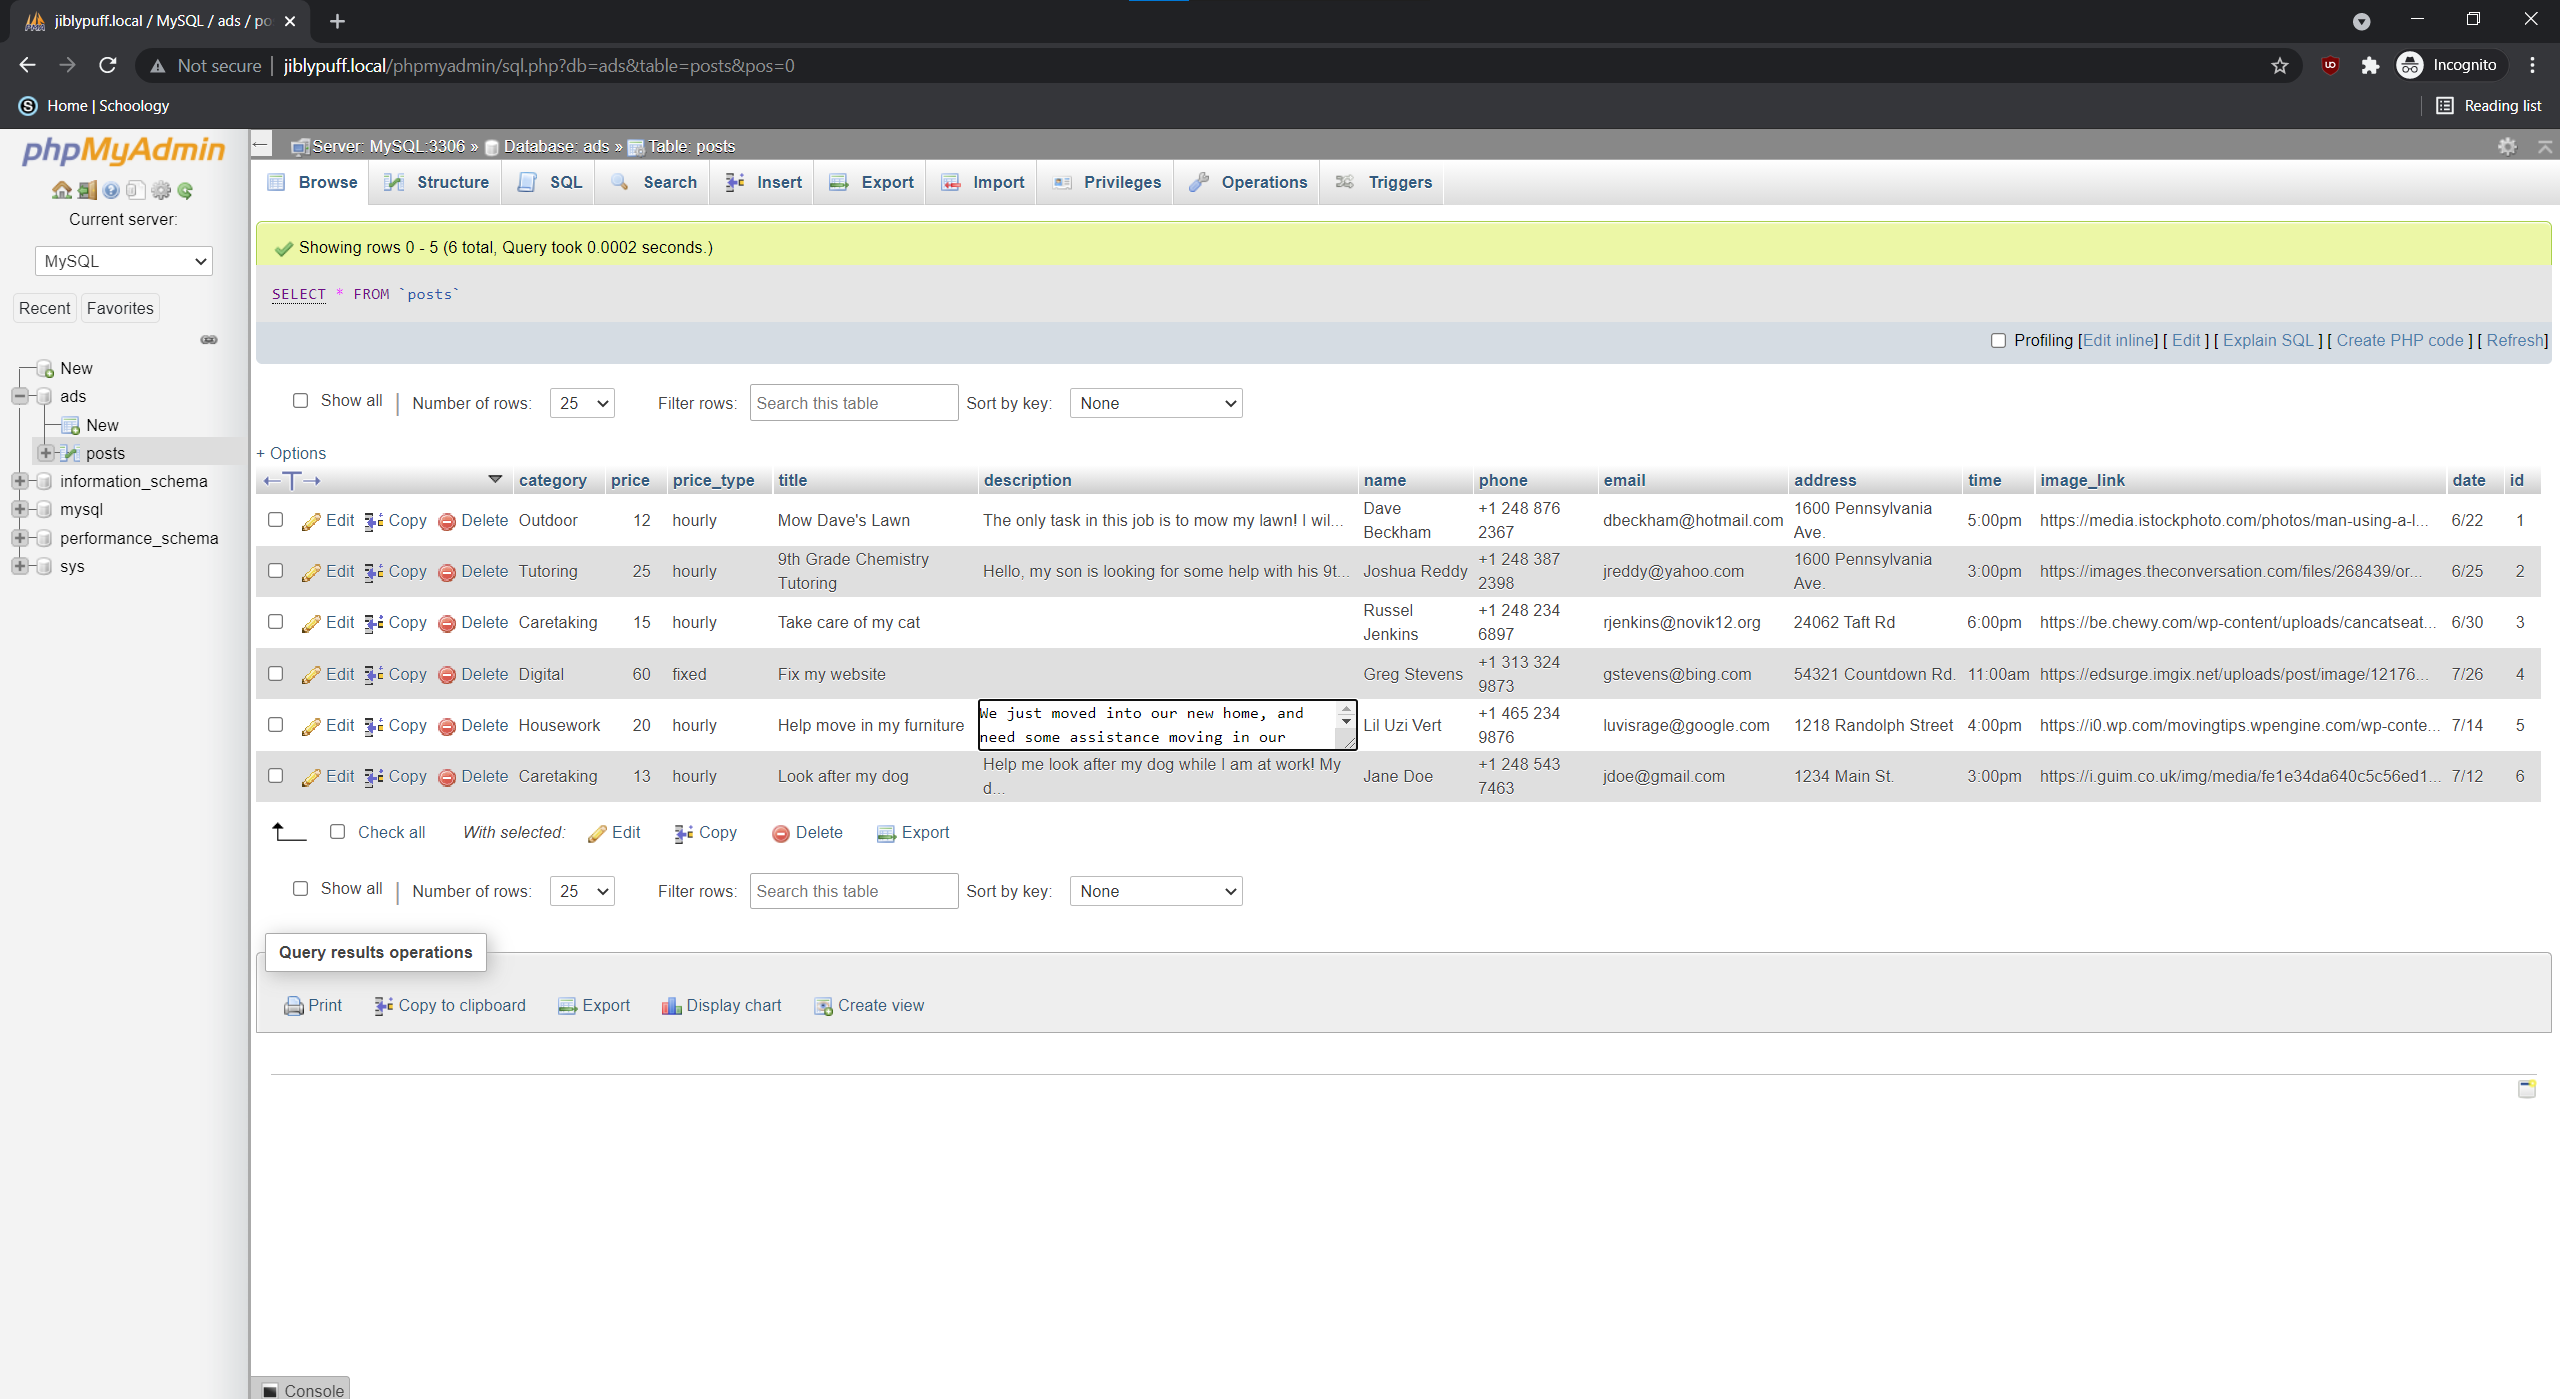Click Delete icon for Mow Dave's Lawn row

point(447,521)
